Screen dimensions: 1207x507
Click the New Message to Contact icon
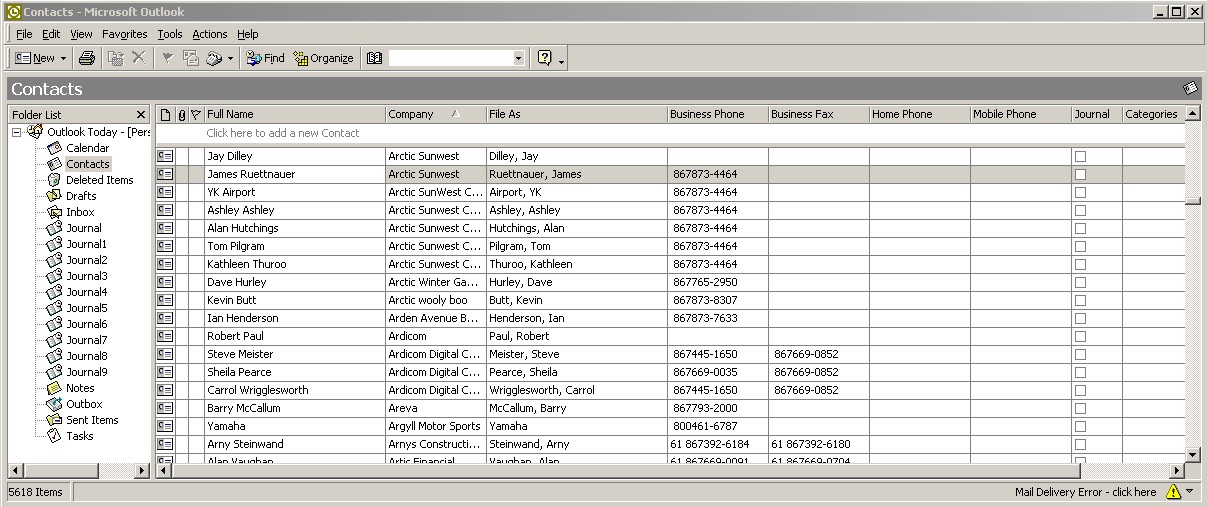(190, 58)
